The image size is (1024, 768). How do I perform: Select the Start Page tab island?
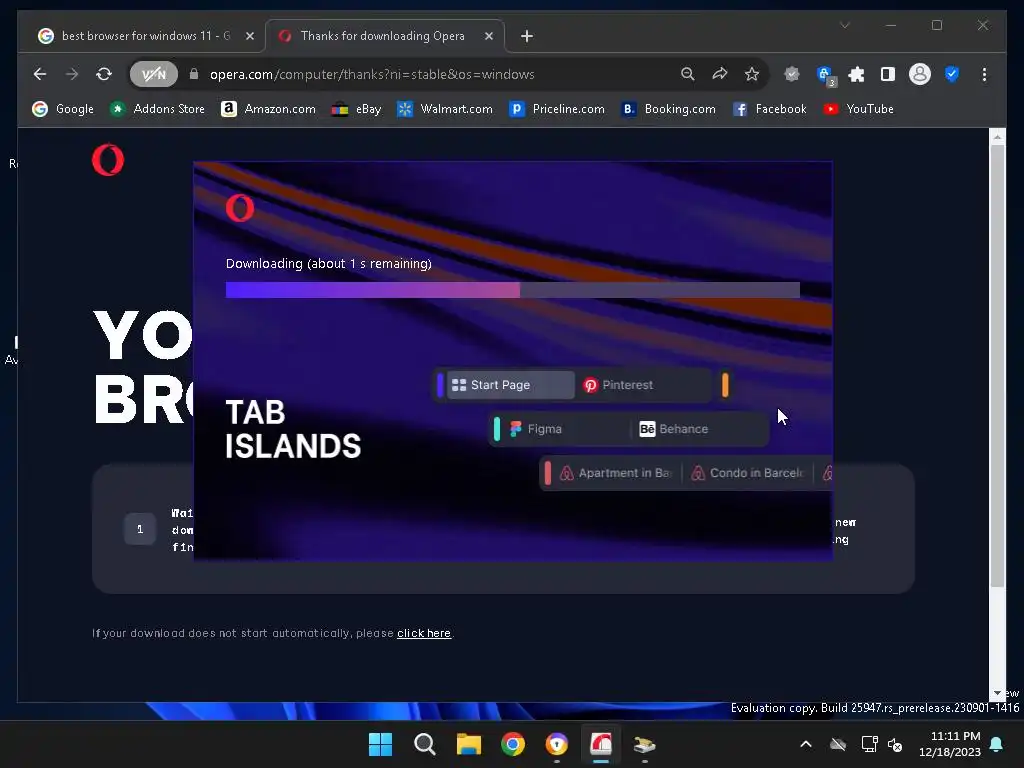[x=510, y=385]
